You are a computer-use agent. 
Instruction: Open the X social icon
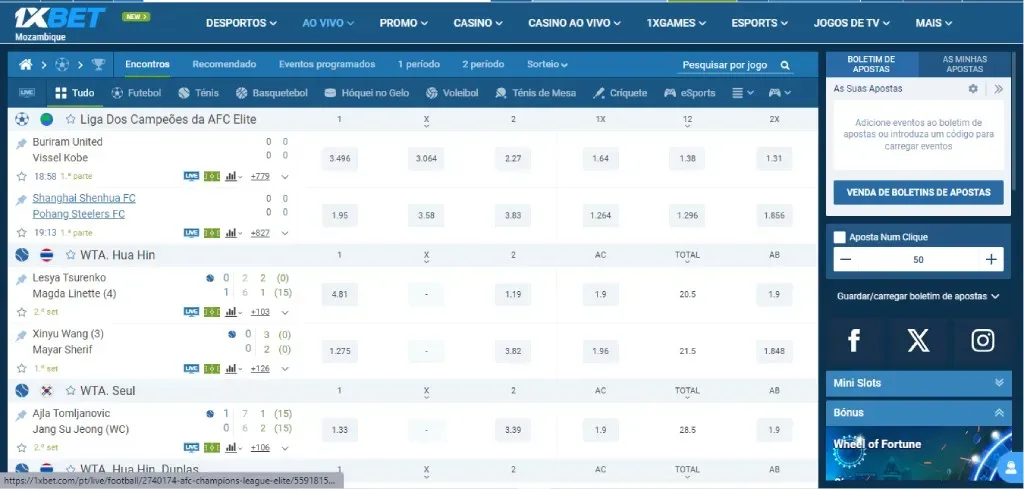[x=918, y=340]
